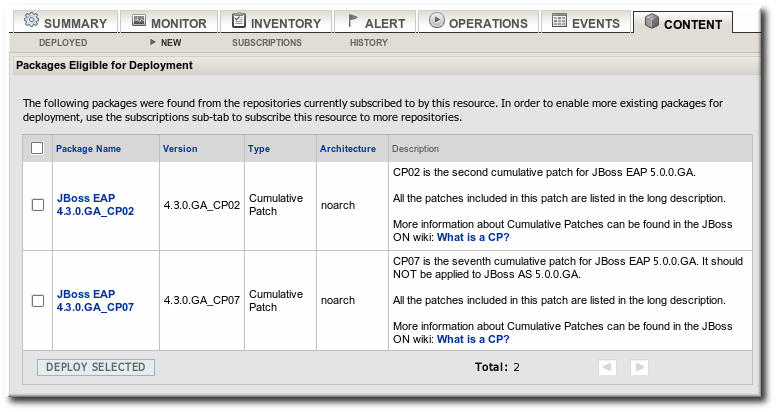Click the Operations play icon

[x=437, y=21]
